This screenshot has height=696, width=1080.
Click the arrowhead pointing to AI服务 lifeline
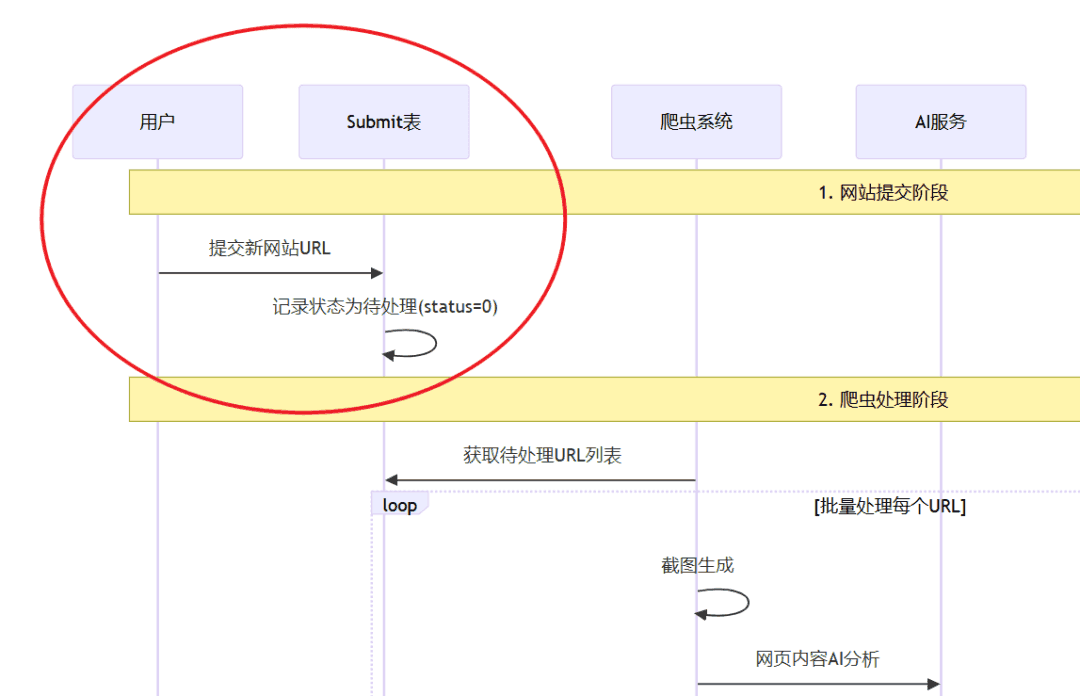(x=933, y=684)
